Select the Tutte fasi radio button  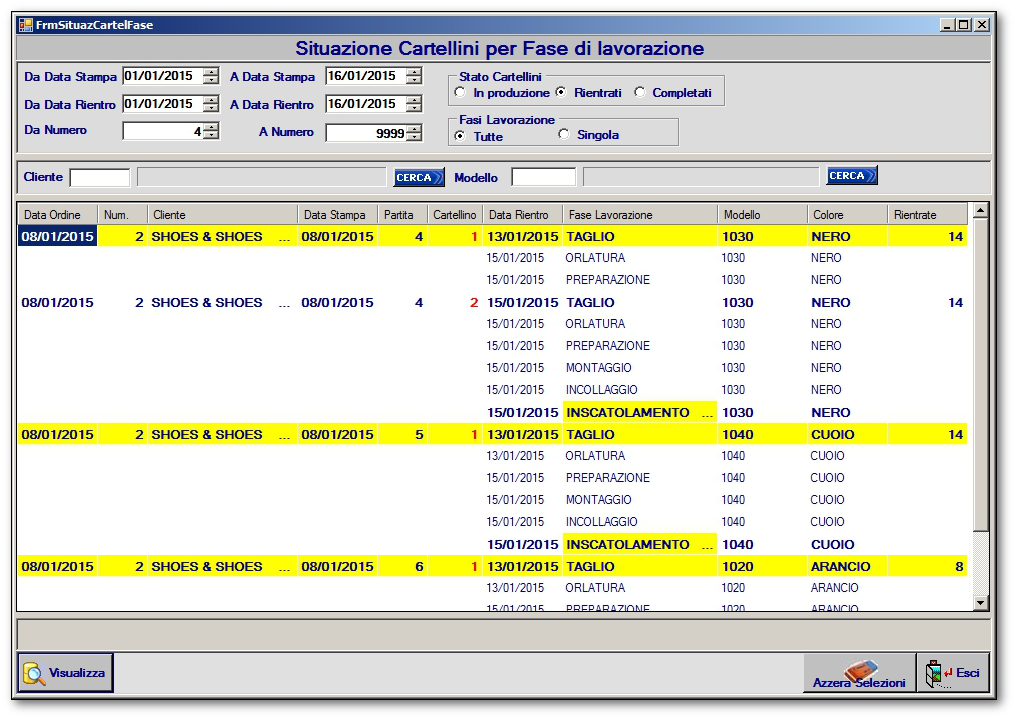460,136
